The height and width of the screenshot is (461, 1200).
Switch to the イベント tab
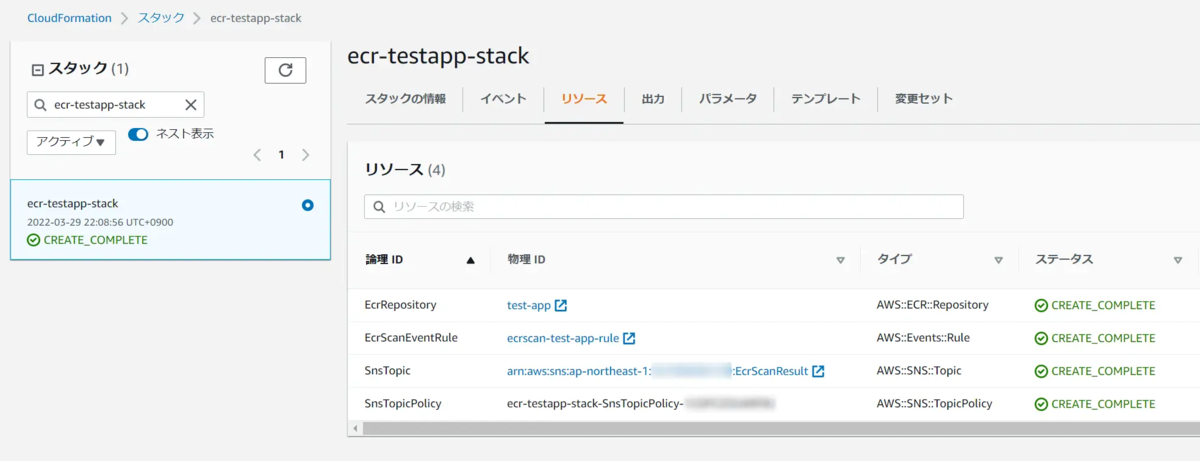[503, 99]
